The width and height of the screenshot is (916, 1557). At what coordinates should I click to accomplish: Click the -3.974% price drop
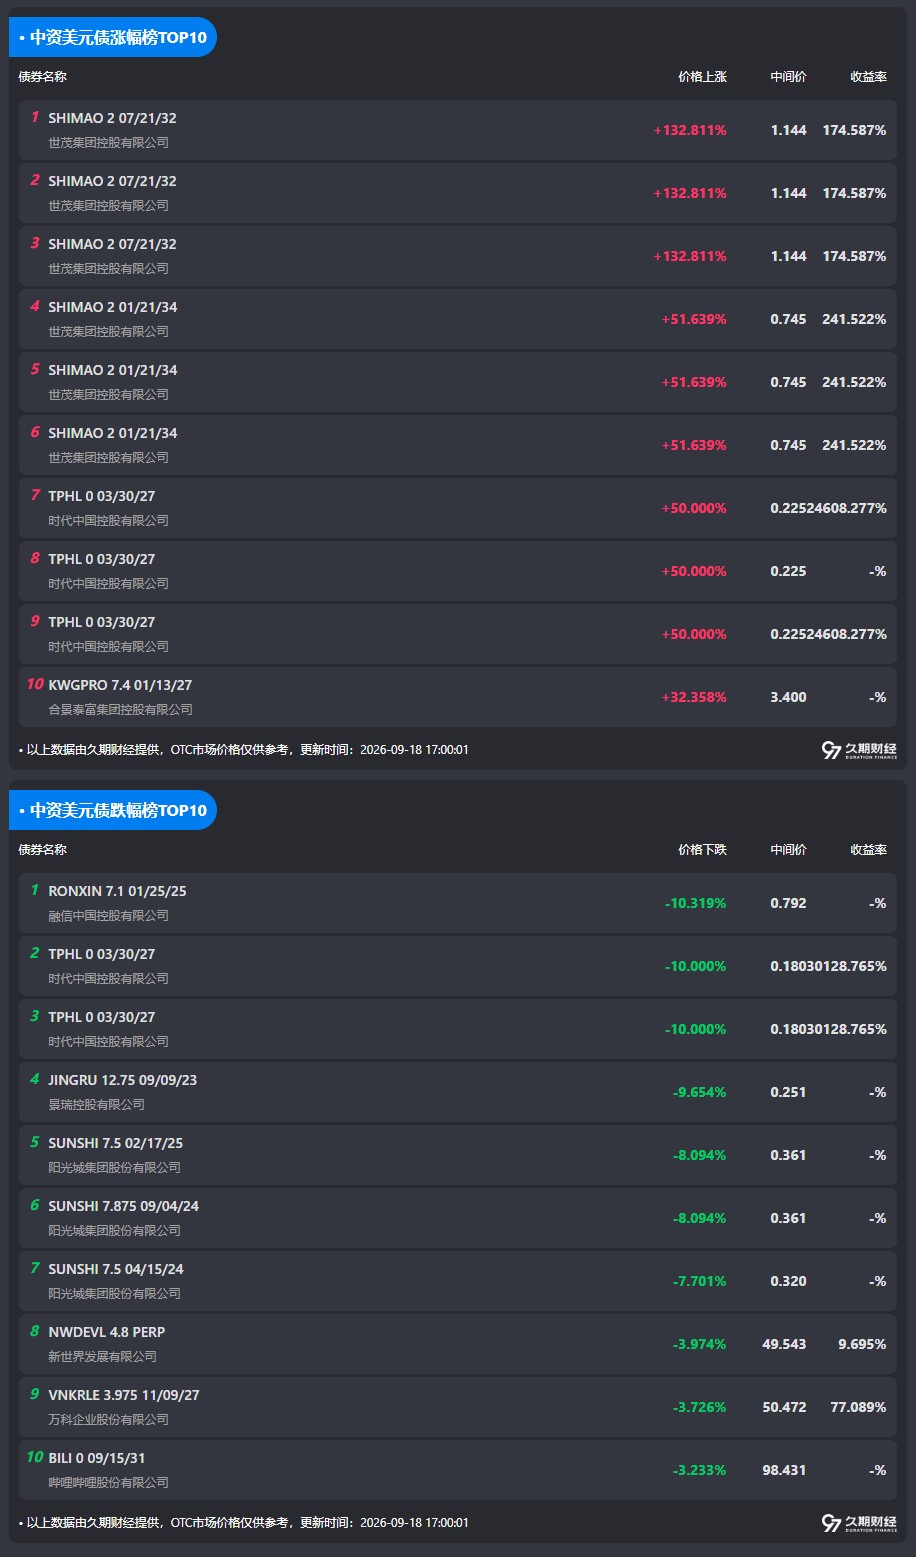(700, 1344)
